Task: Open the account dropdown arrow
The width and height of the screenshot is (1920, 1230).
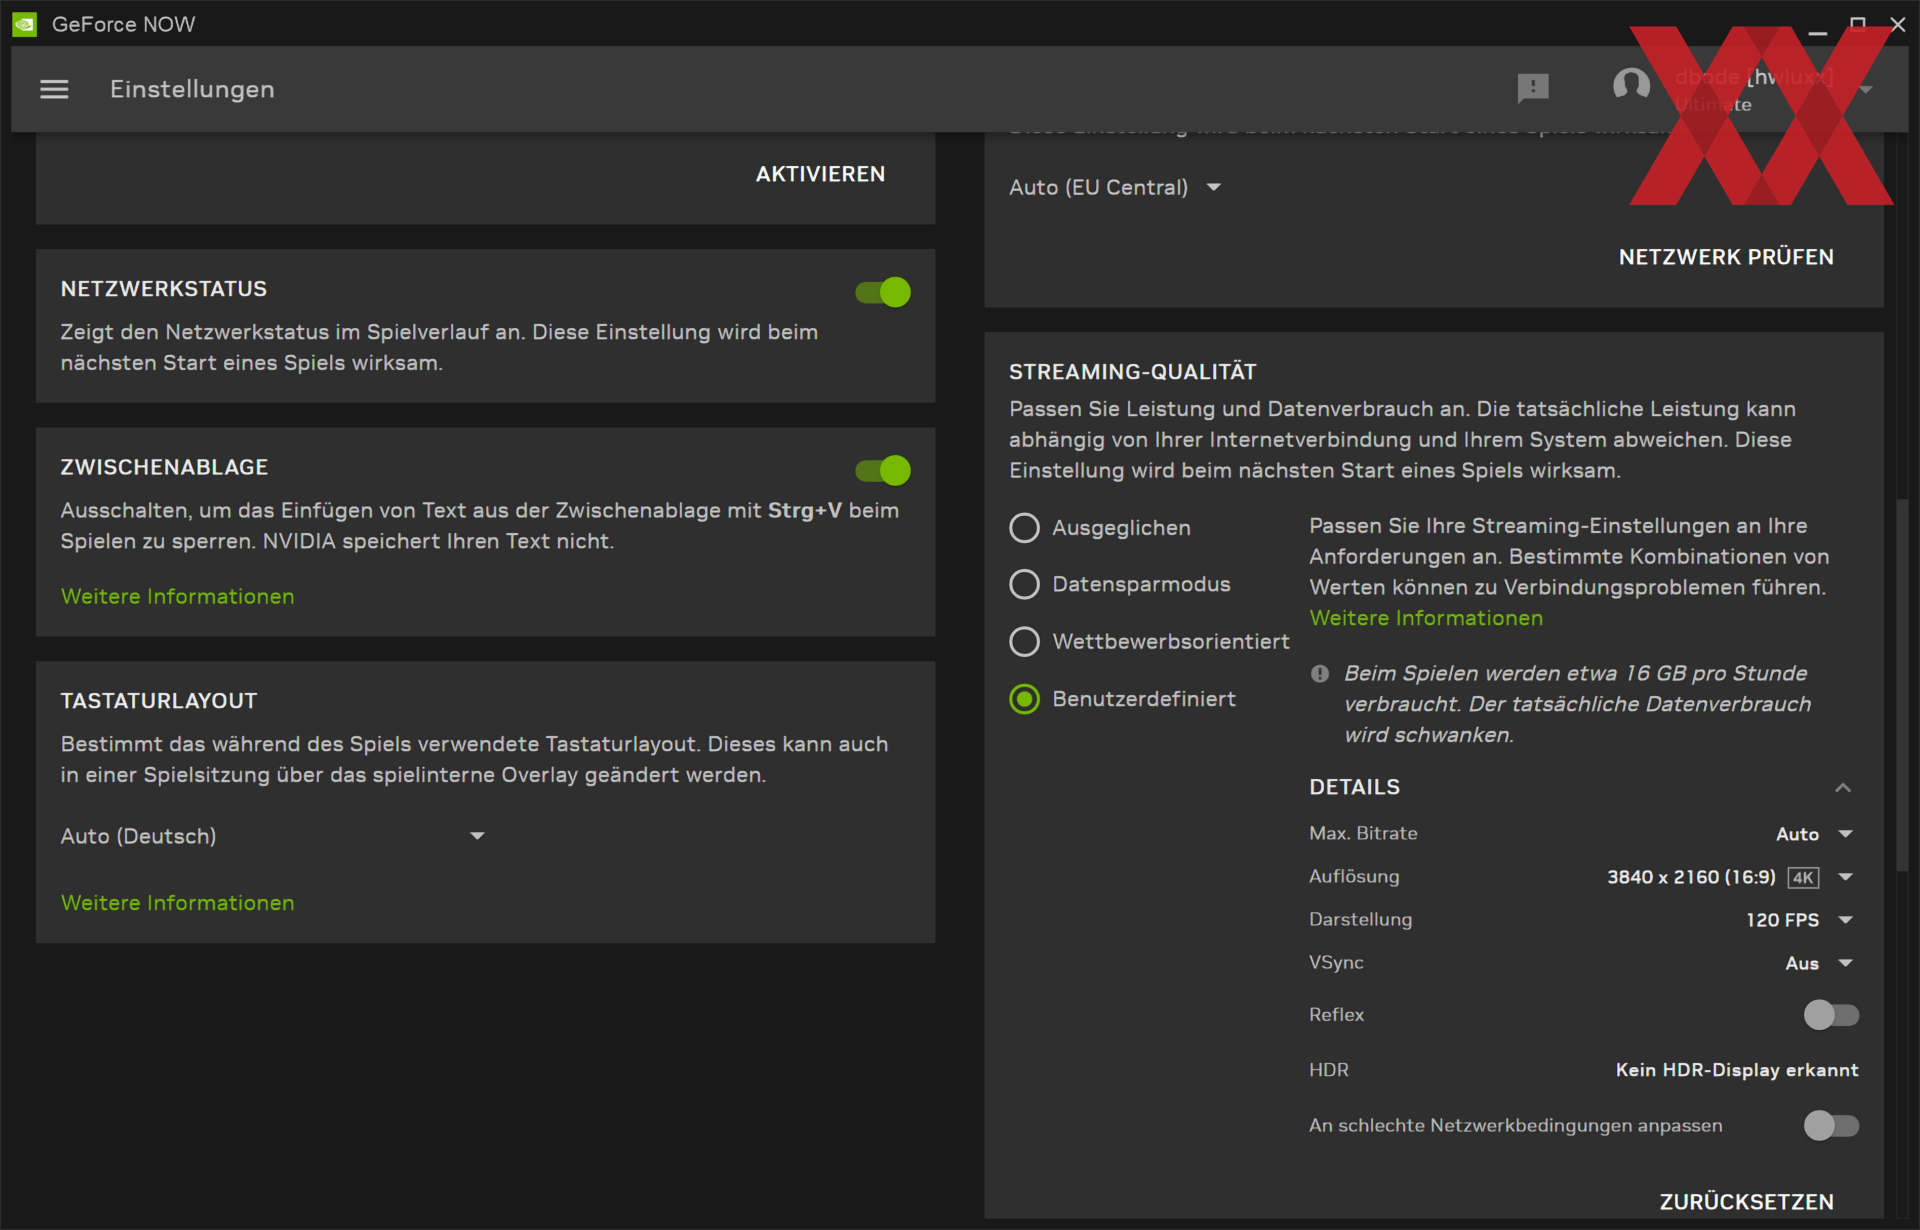Action: coord(1866,90)
